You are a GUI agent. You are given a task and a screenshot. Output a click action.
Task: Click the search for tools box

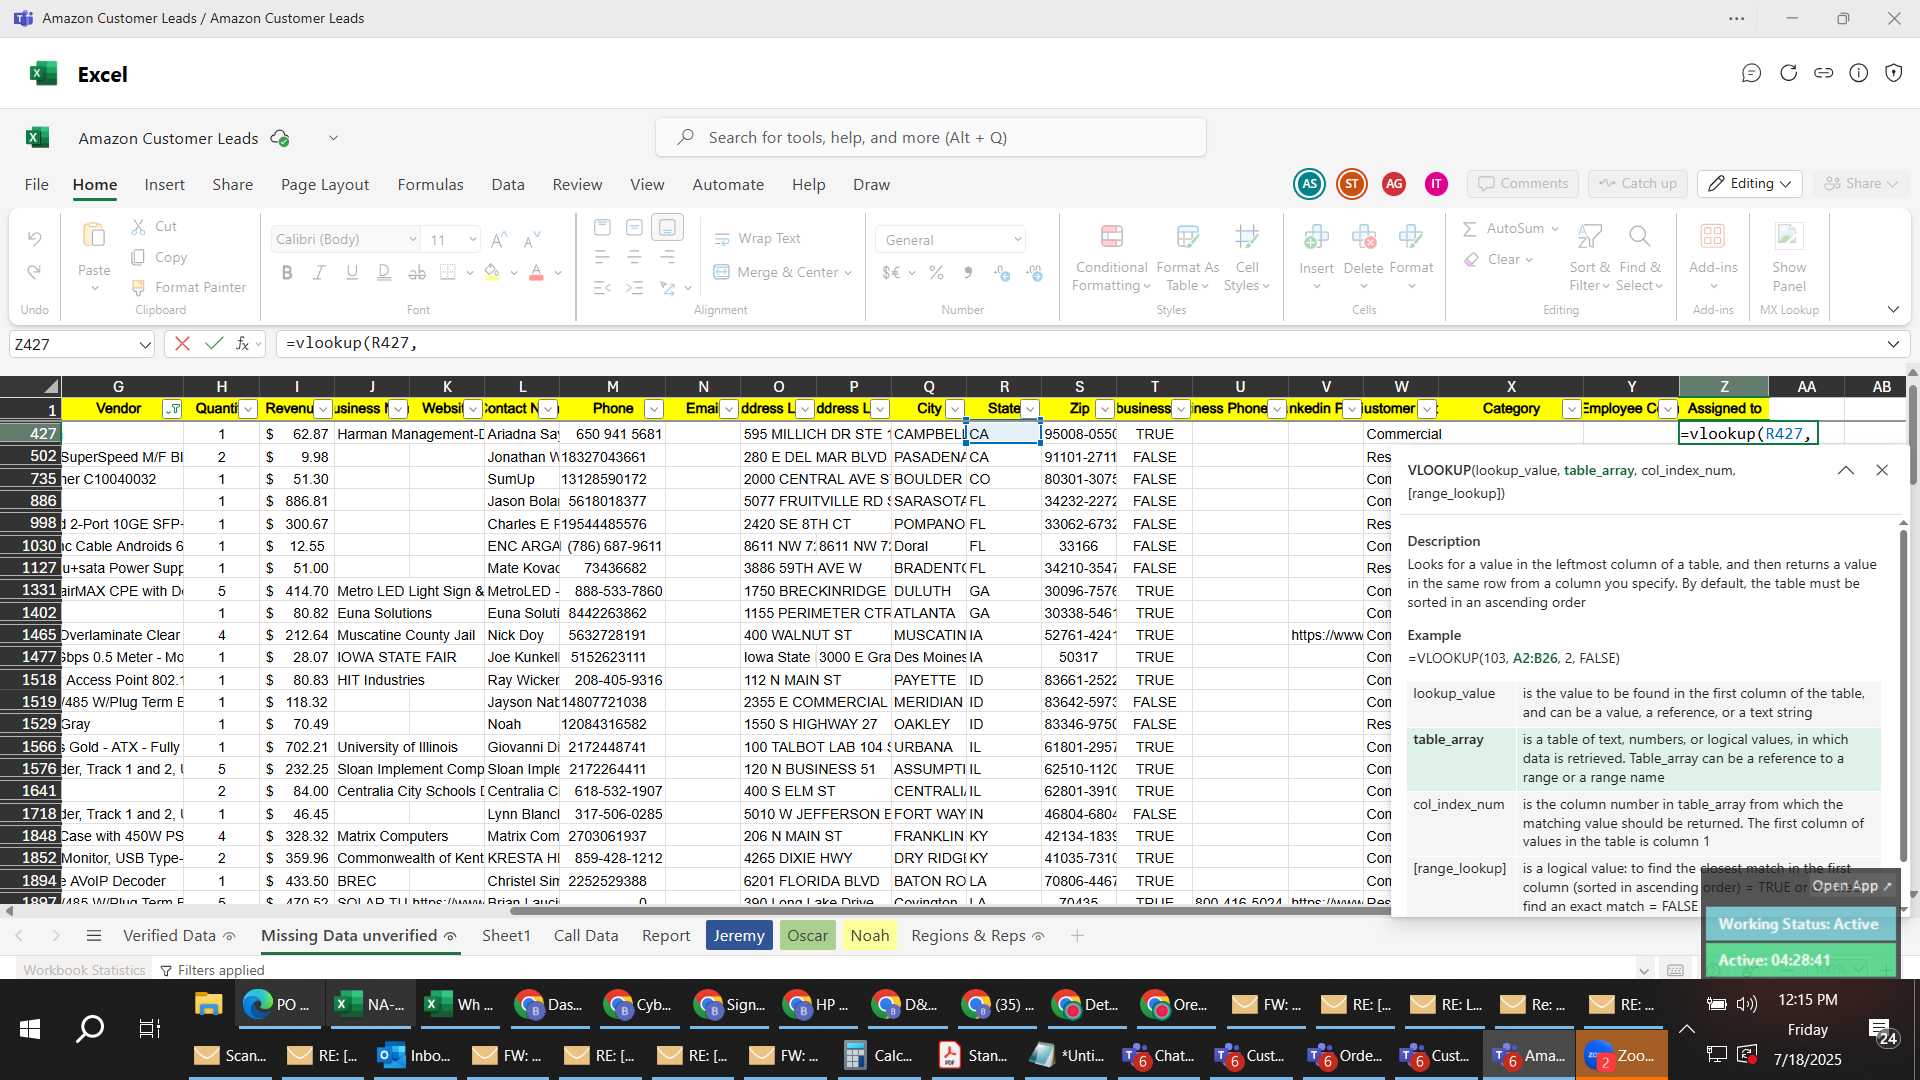pyautogui.click(x=931, y=138)
